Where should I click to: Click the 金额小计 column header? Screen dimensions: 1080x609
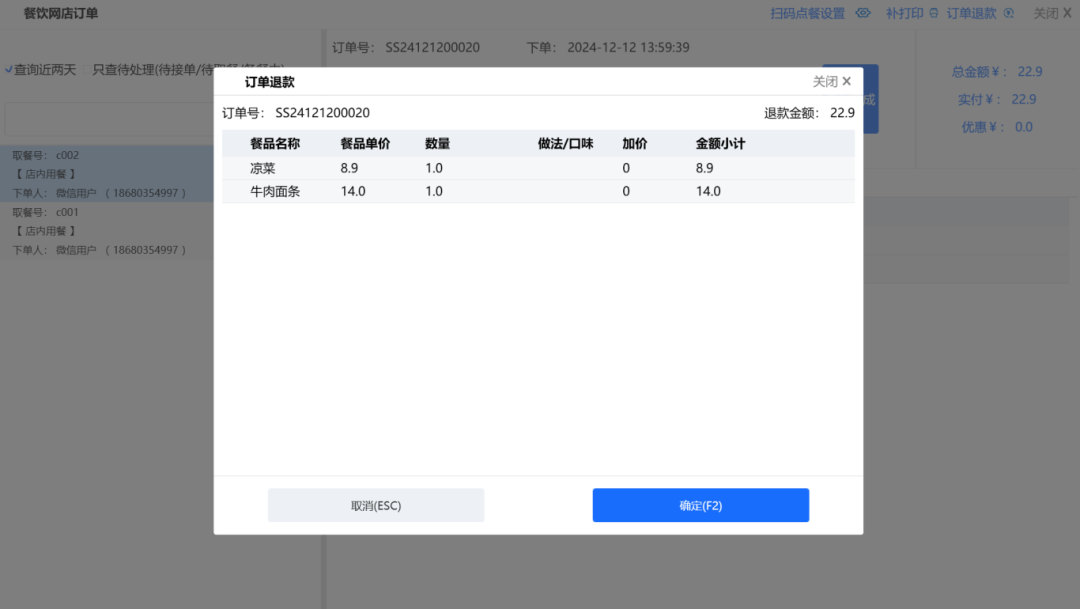pos(720,143)
